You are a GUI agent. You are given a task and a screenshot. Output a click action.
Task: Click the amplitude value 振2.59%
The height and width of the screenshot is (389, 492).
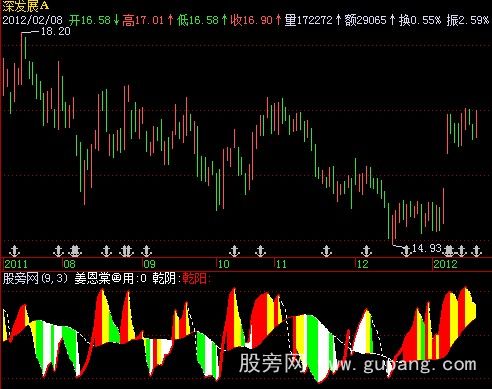coord(468,20)
